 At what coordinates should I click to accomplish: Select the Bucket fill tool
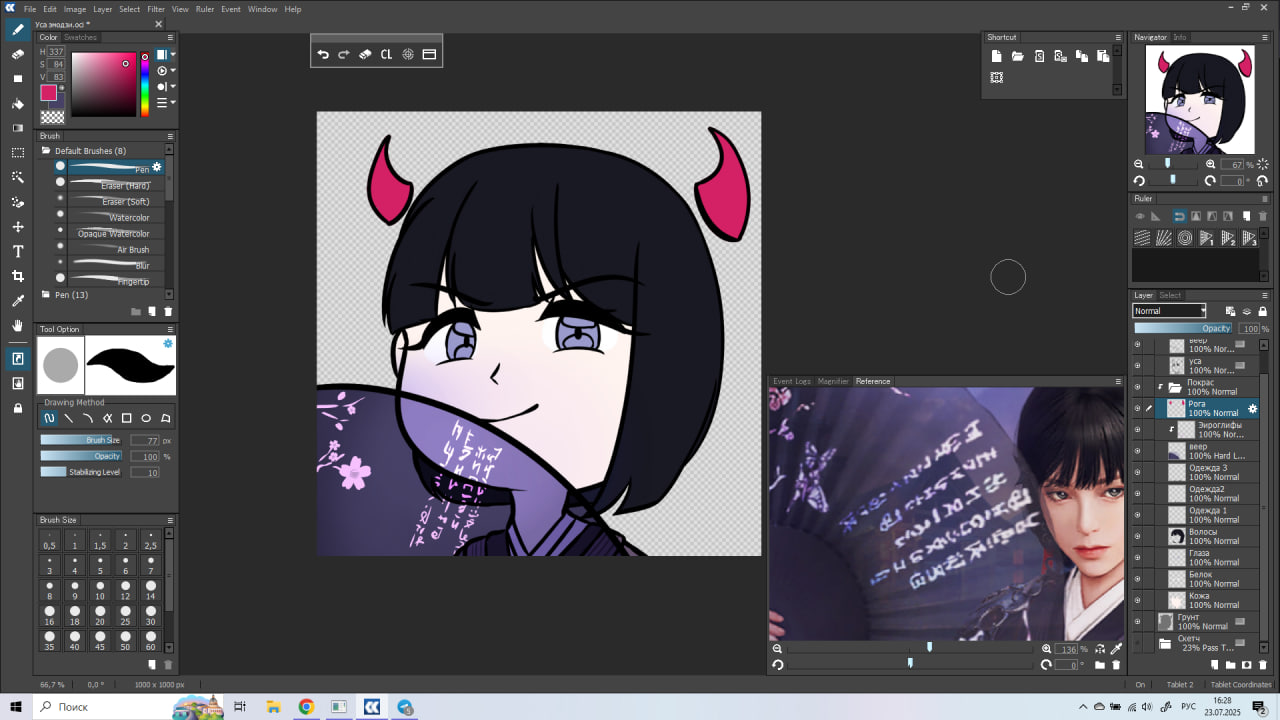[18, 104]
